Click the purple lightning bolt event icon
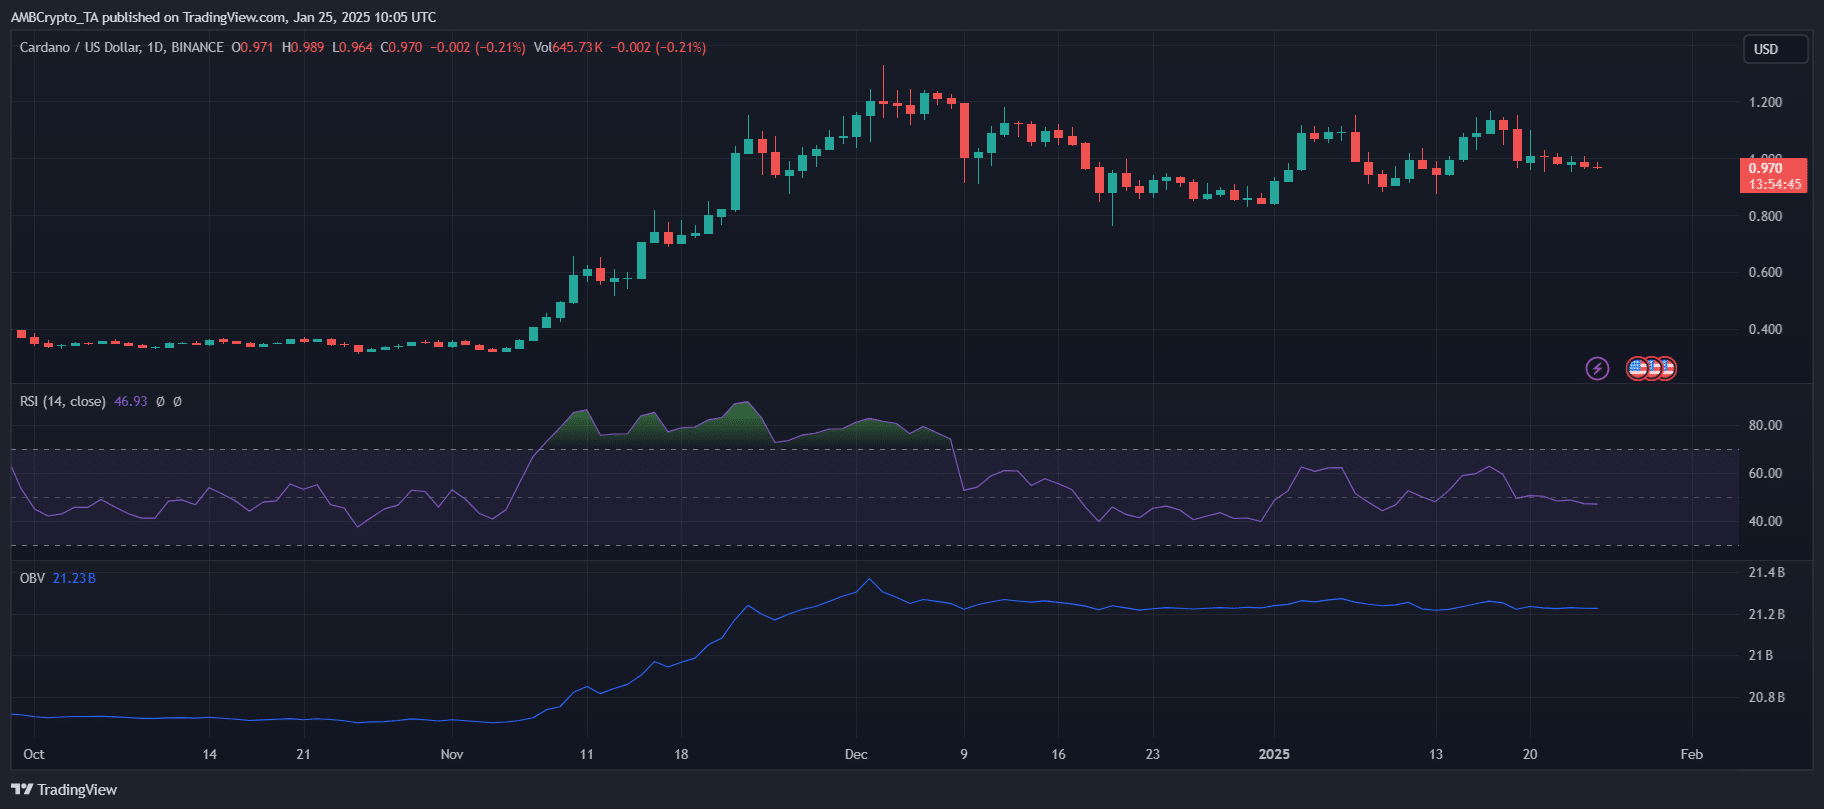 (x=1597, y=369)
